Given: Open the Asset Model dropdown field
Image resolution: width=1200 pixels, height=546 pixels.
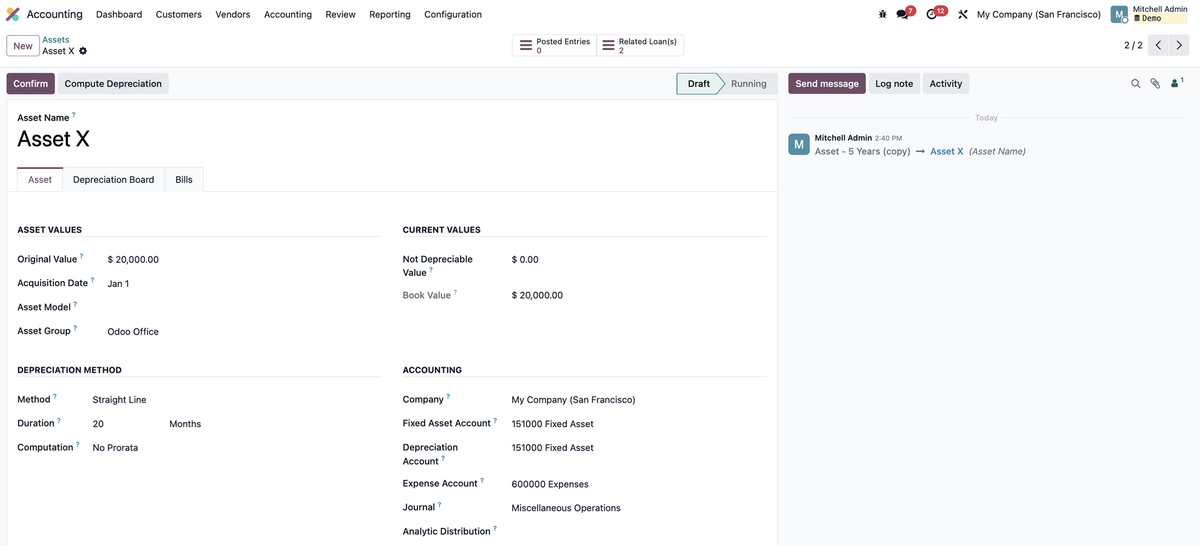Looking at the screenshot, I should [x=243, y=307].
